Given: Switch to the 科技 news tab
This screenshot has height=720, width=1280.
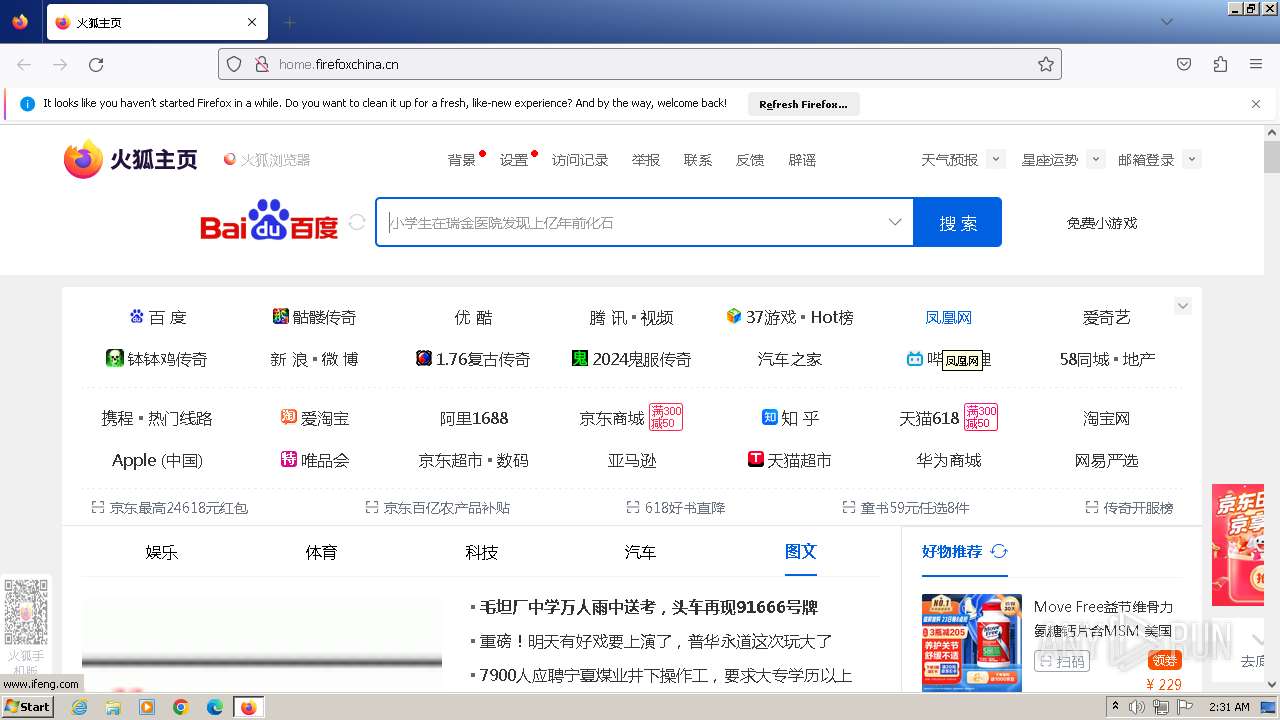Looking at the screenshot, I should point(481,552).
